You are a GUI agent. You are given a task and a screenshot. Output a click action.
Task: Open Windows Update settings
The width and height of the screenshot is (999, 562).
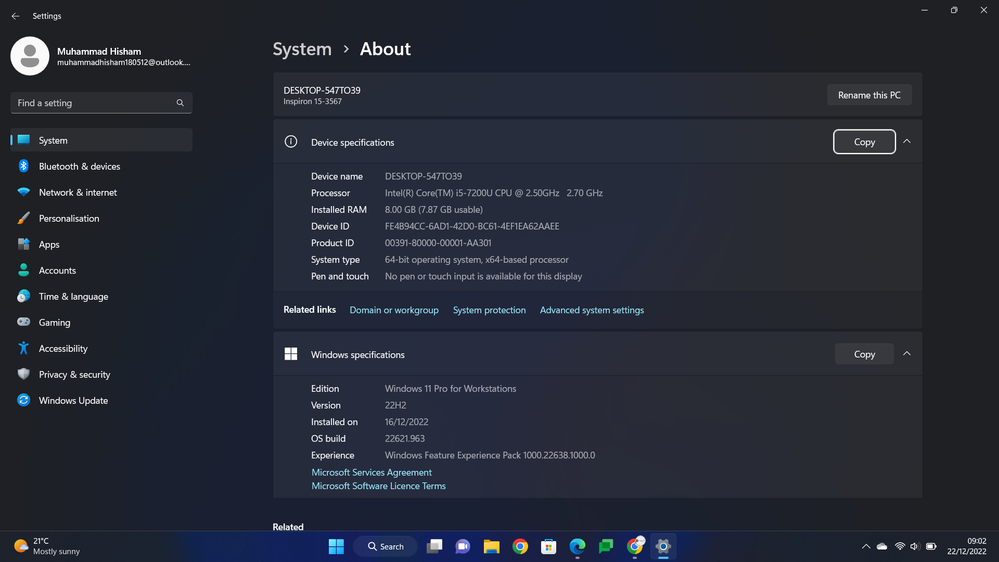click(101, 401)
